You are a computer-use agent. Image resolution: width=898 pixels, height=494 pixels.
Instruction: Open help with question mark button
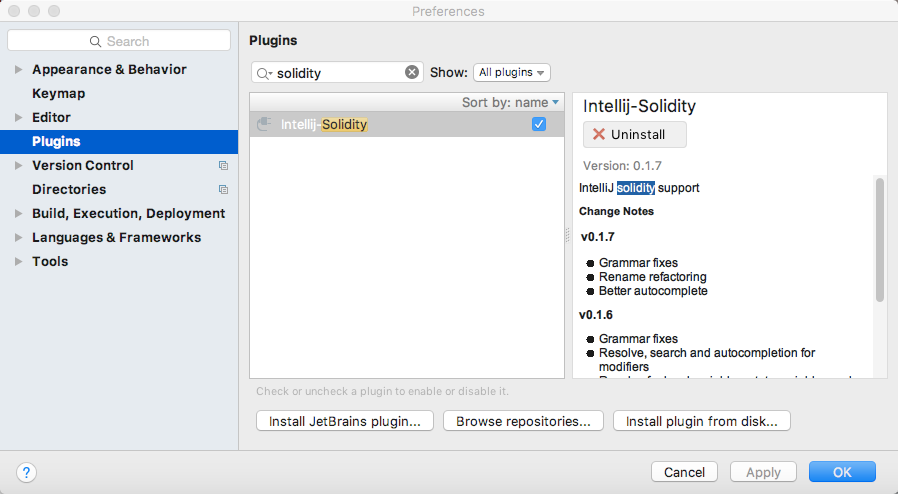[x=26, y=472]
